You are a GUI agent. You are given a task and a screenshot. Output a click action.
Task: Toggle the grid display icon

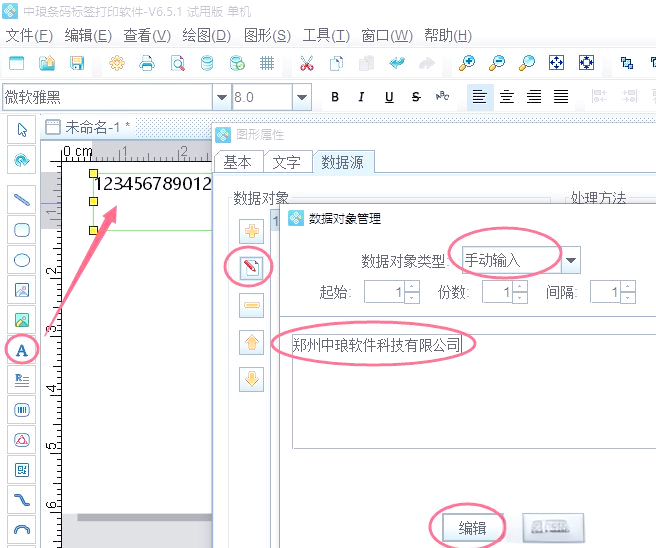click(267, 63)
